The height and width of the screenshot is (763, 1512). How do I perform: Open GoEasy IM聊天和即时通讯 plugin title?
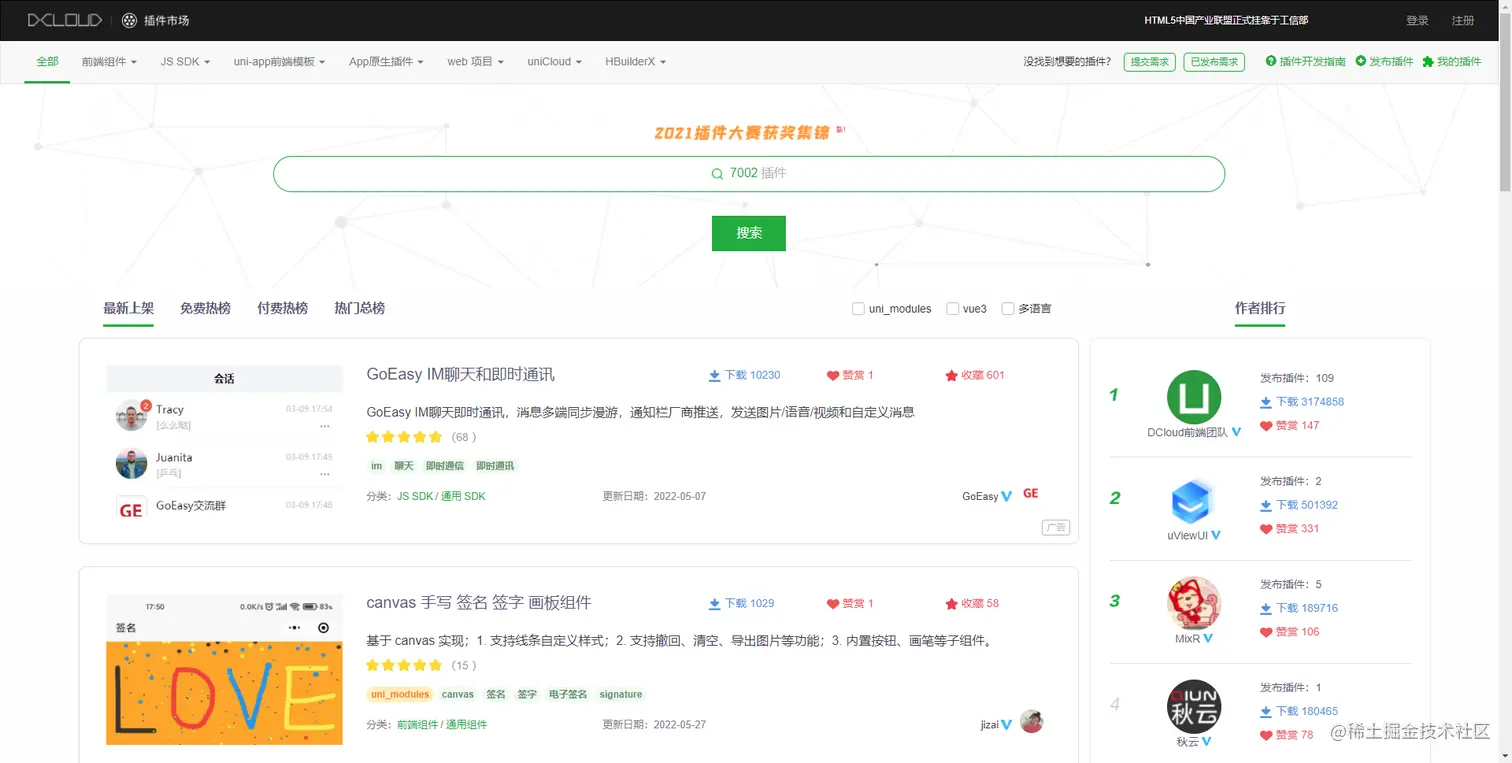click(461, 375)
